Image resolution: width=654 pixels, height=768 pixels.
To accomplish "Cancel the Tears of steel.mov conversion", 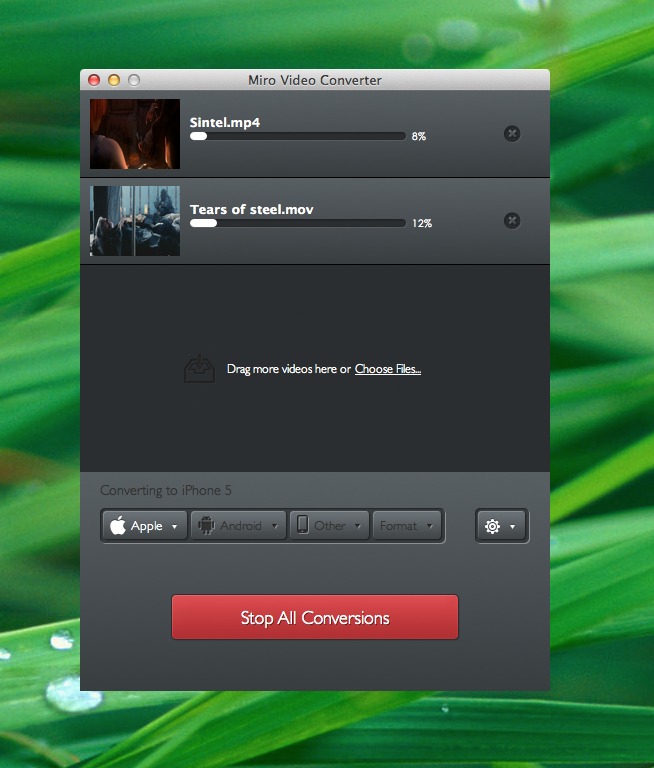I will tap(511, 221).
